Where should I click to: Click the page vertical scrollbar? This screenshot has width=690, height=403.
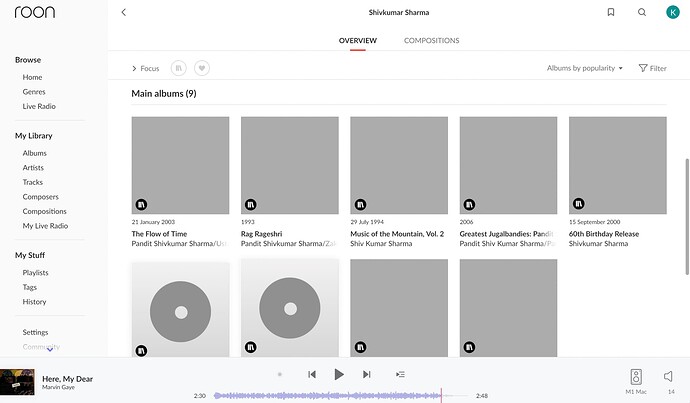click(x=686, y=217)
